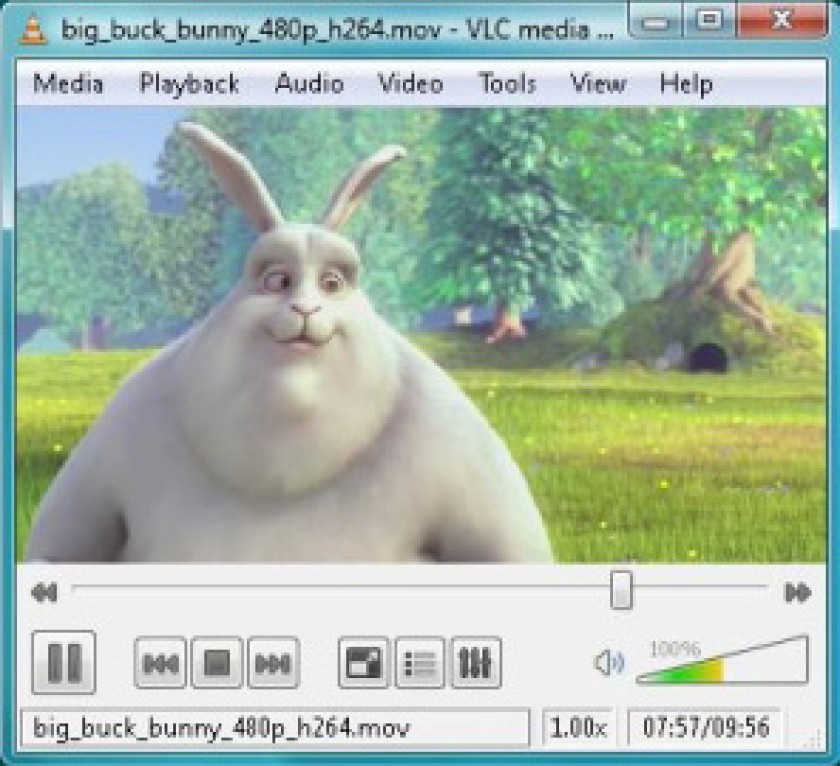Close the VLC media player window
The width and height of the screenshot is (840, 766).
(x=782, y=20)
